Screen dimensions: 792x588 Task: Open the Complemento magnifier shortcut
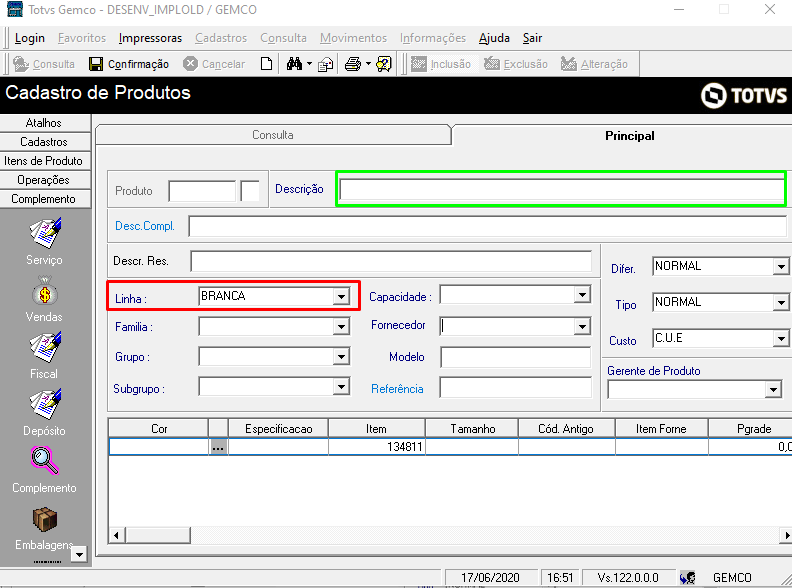click(44, 460)
